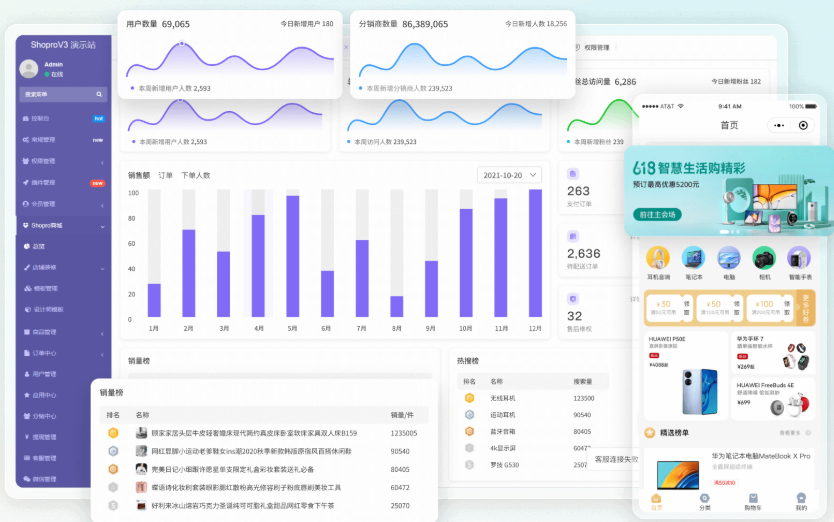Click the search icon in sidebar menu search
The width and height of the screenshot is (834, 522).
100,95
